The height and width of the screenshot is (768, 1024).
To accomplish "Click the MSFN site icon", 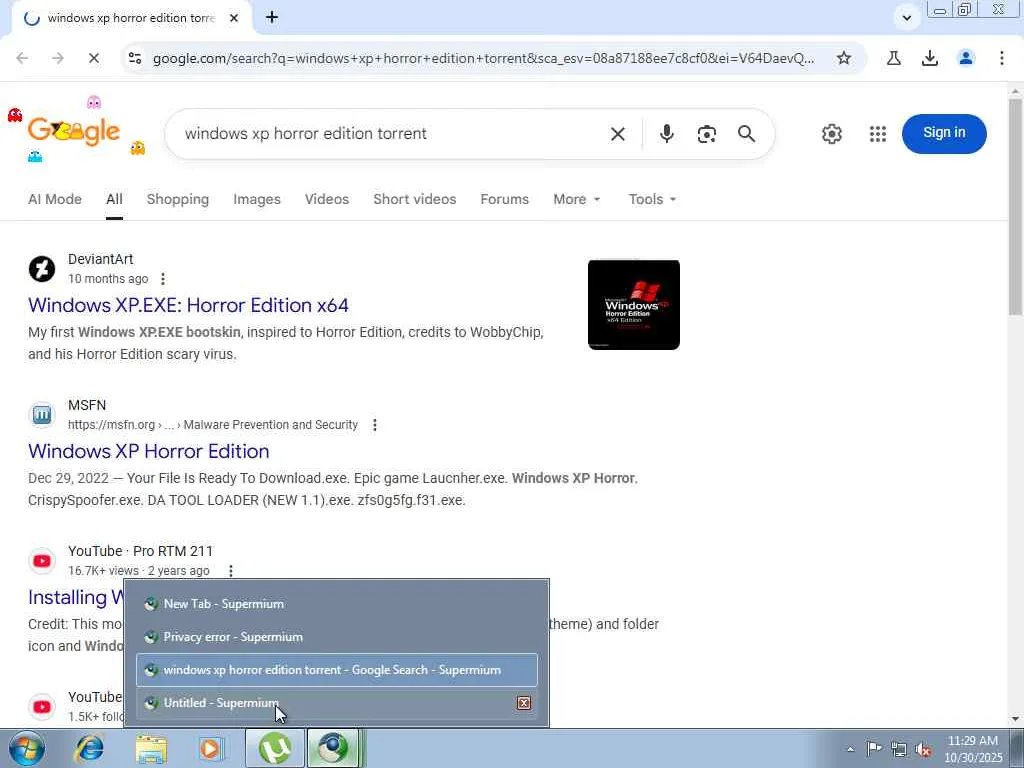I will (42, 415).
